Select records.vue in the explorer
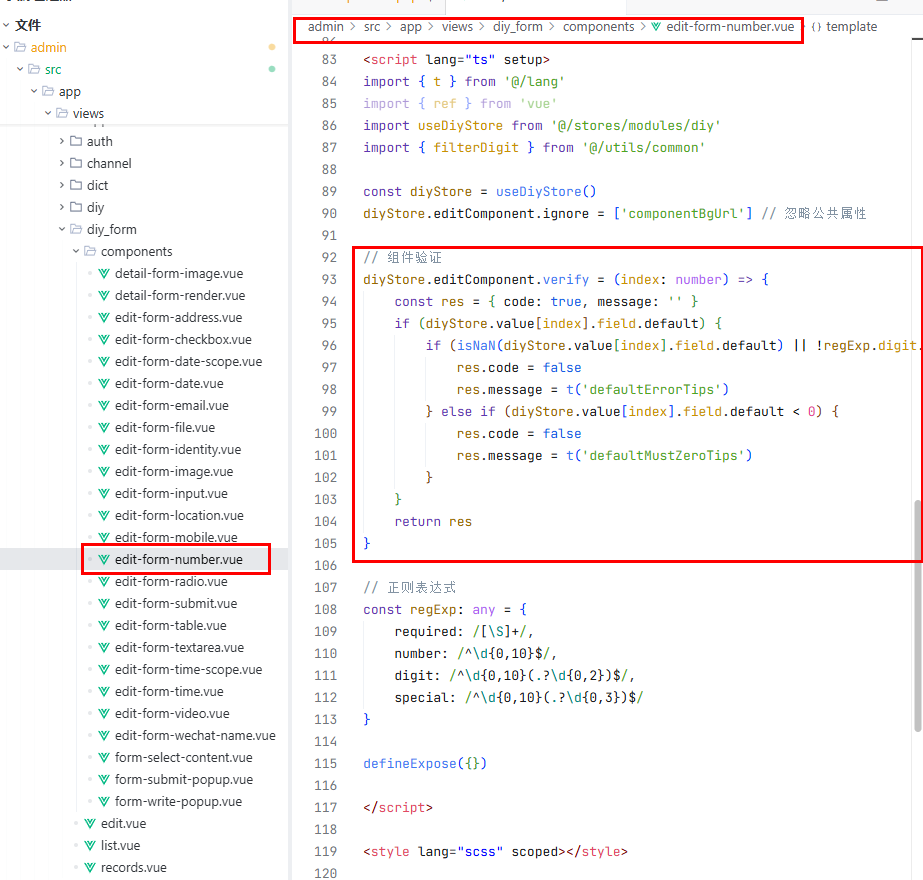The width and height of the screenshot is (923, 880). (x=133, y=868)
